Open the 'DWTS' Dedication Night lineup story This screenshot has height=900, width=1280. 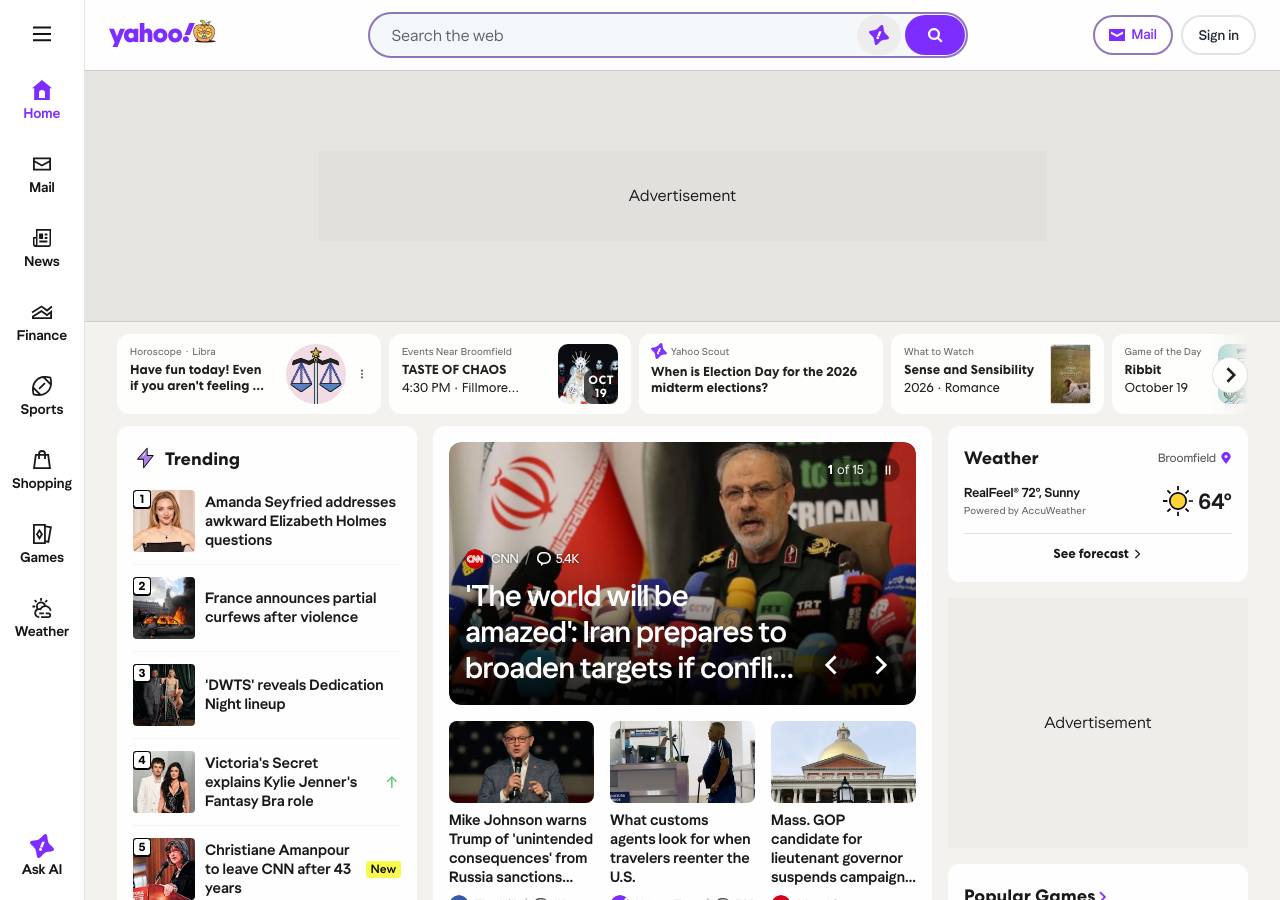266,695
